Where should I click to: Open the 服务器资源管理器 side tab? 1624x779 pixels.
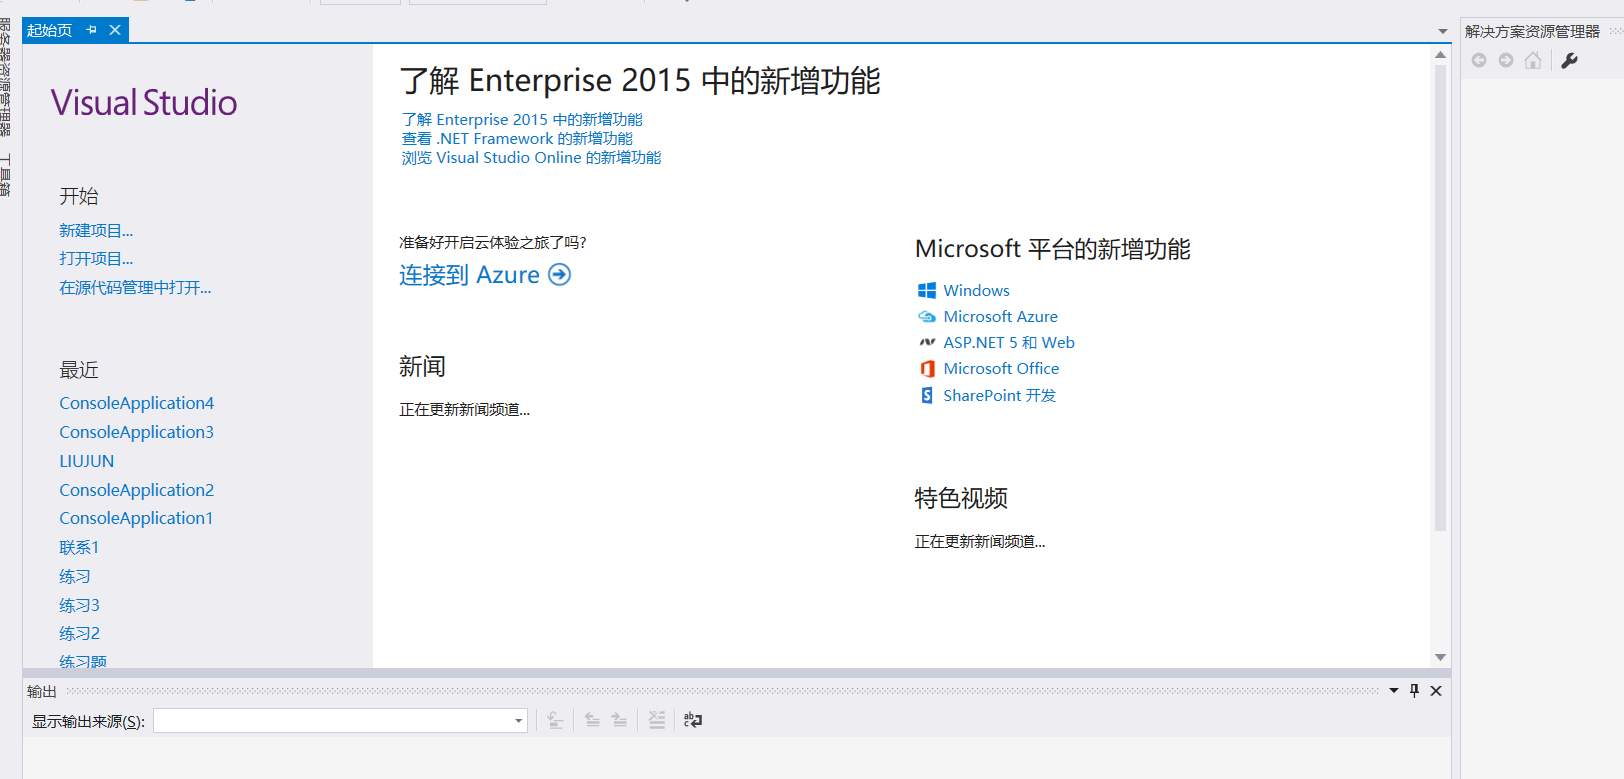(x=6, y=77)
